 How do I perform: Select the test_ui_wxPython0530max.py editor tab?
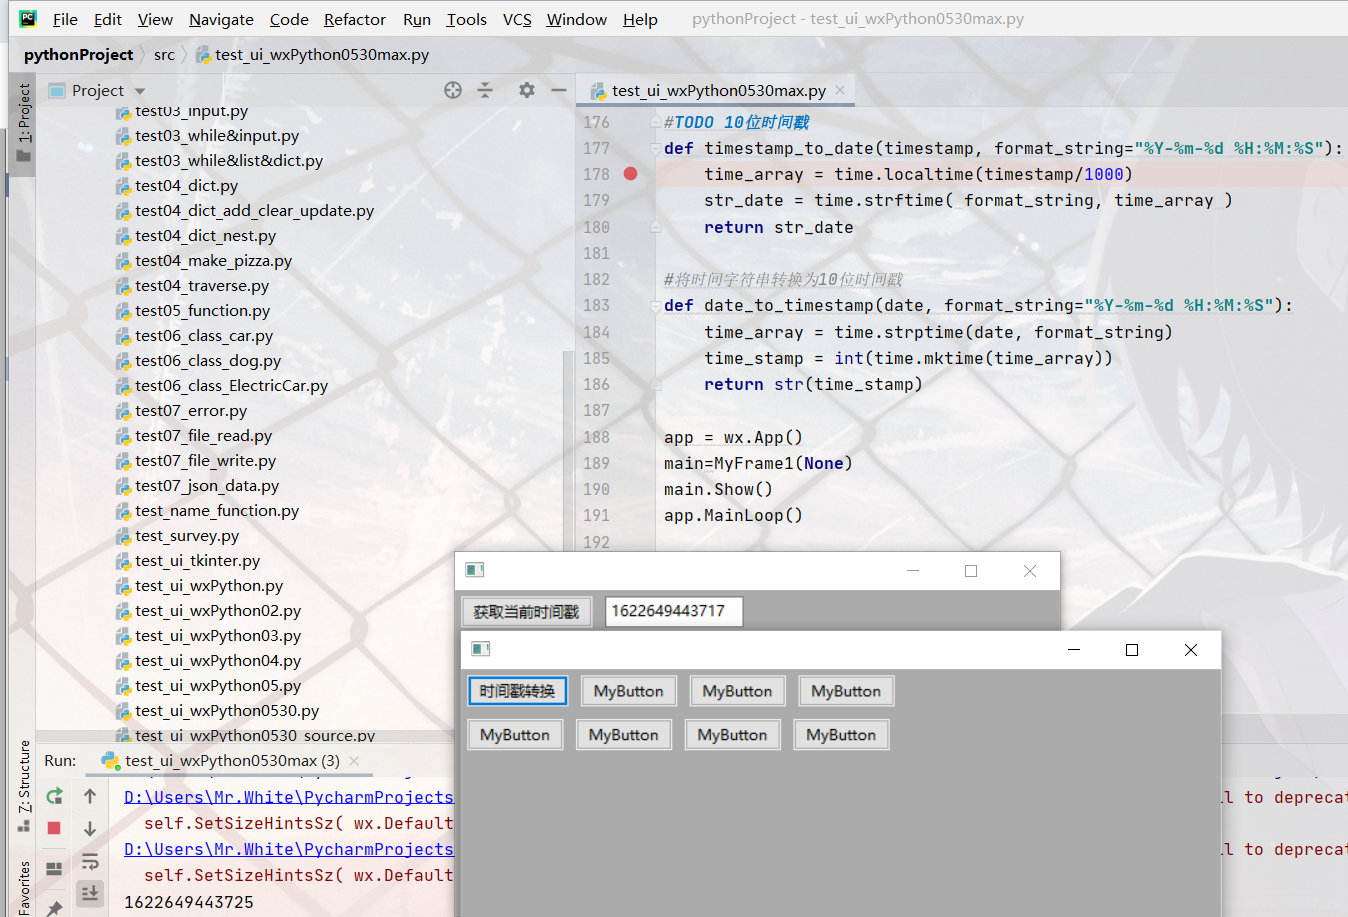[718, 90]
